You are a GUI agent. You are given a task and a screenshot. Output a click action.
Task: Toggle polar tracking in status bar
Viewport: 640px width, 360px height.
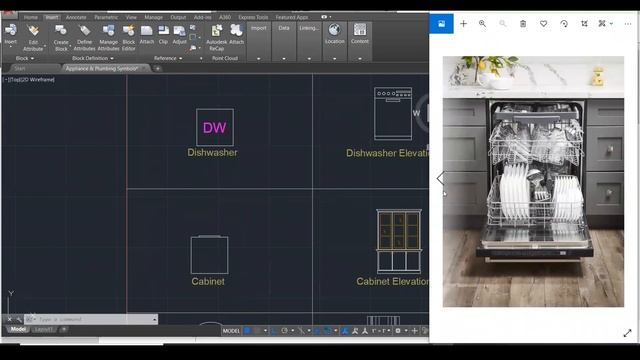[284, 331]
